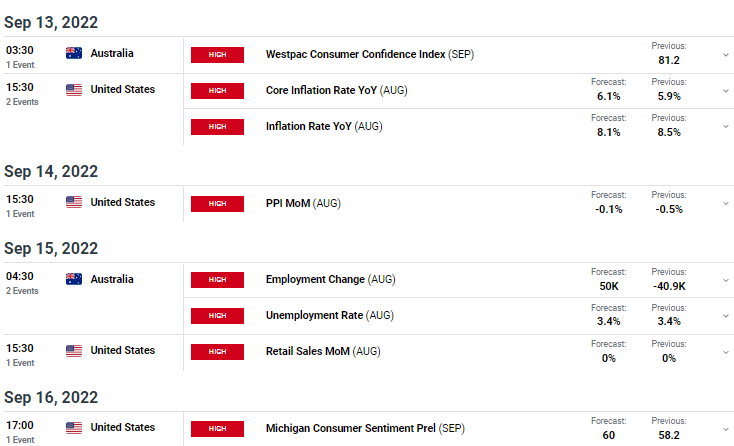Screen dimensions: 734x446
Task: Open the Unemployment Rate (AUG) event
Action: pos(330,315)
